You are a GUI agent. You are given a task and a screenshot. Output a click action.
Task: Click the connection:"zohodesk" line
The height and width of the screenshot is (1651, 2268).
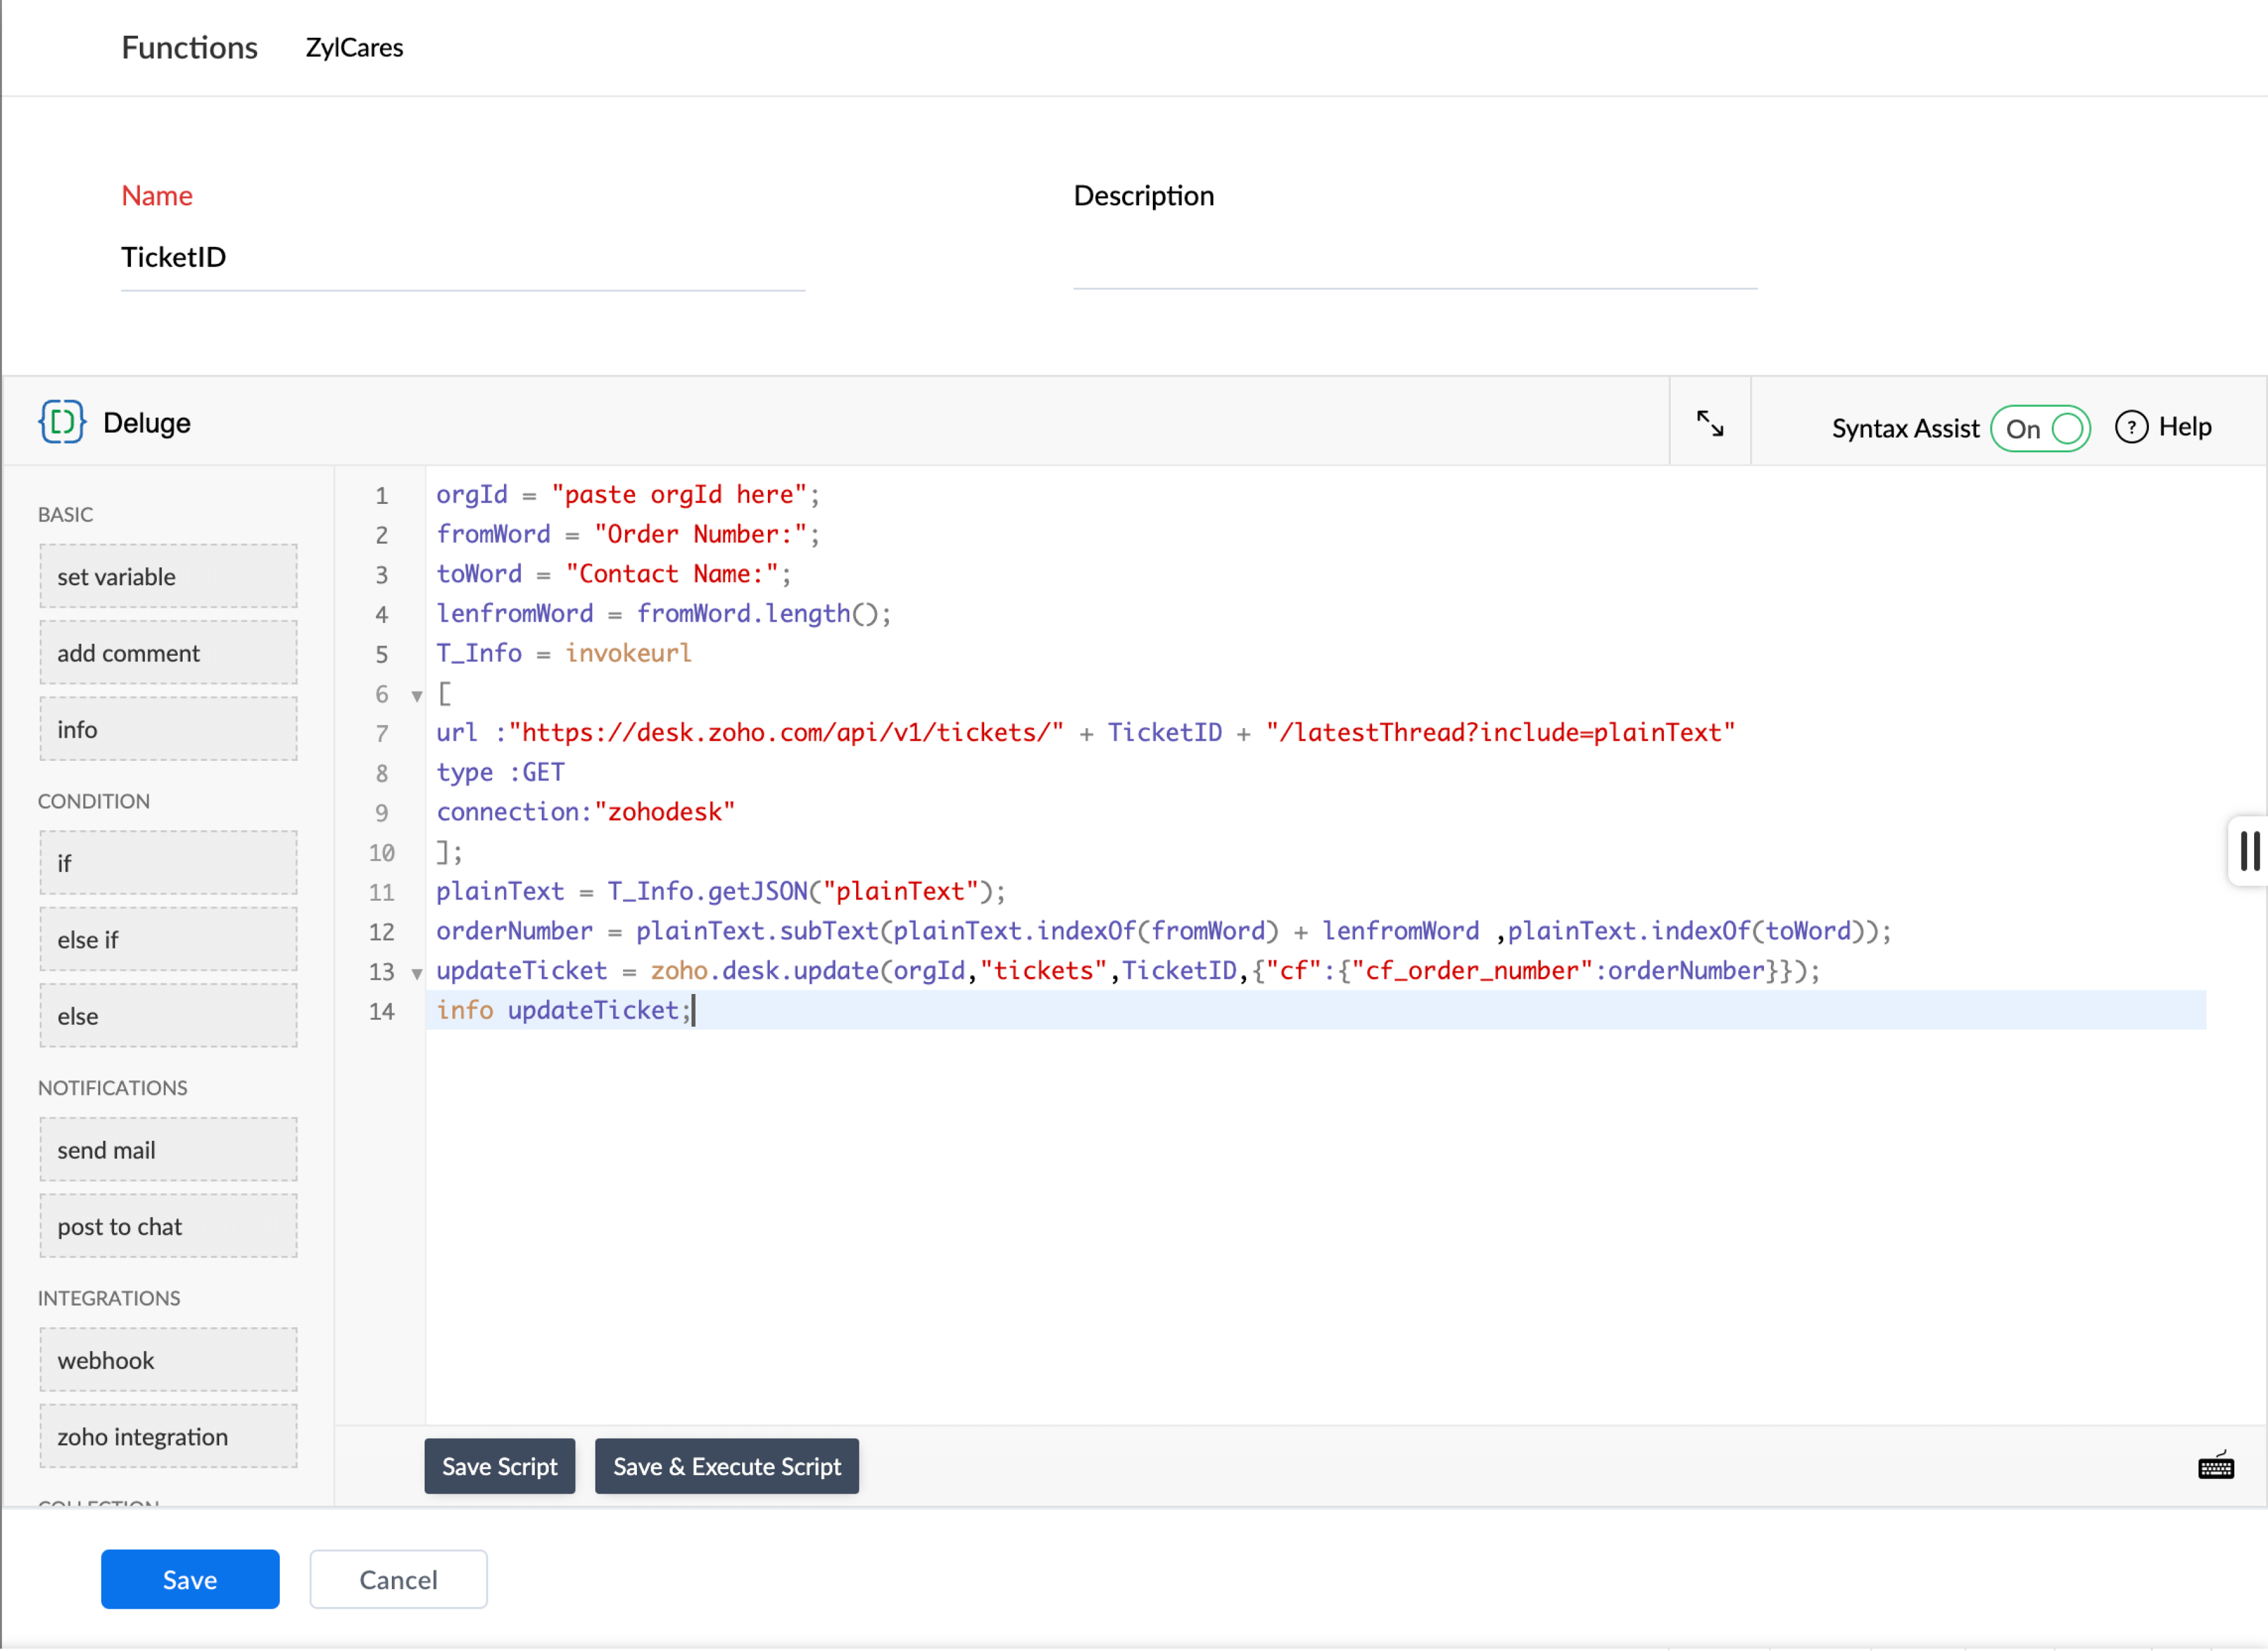tap(586, 812)
